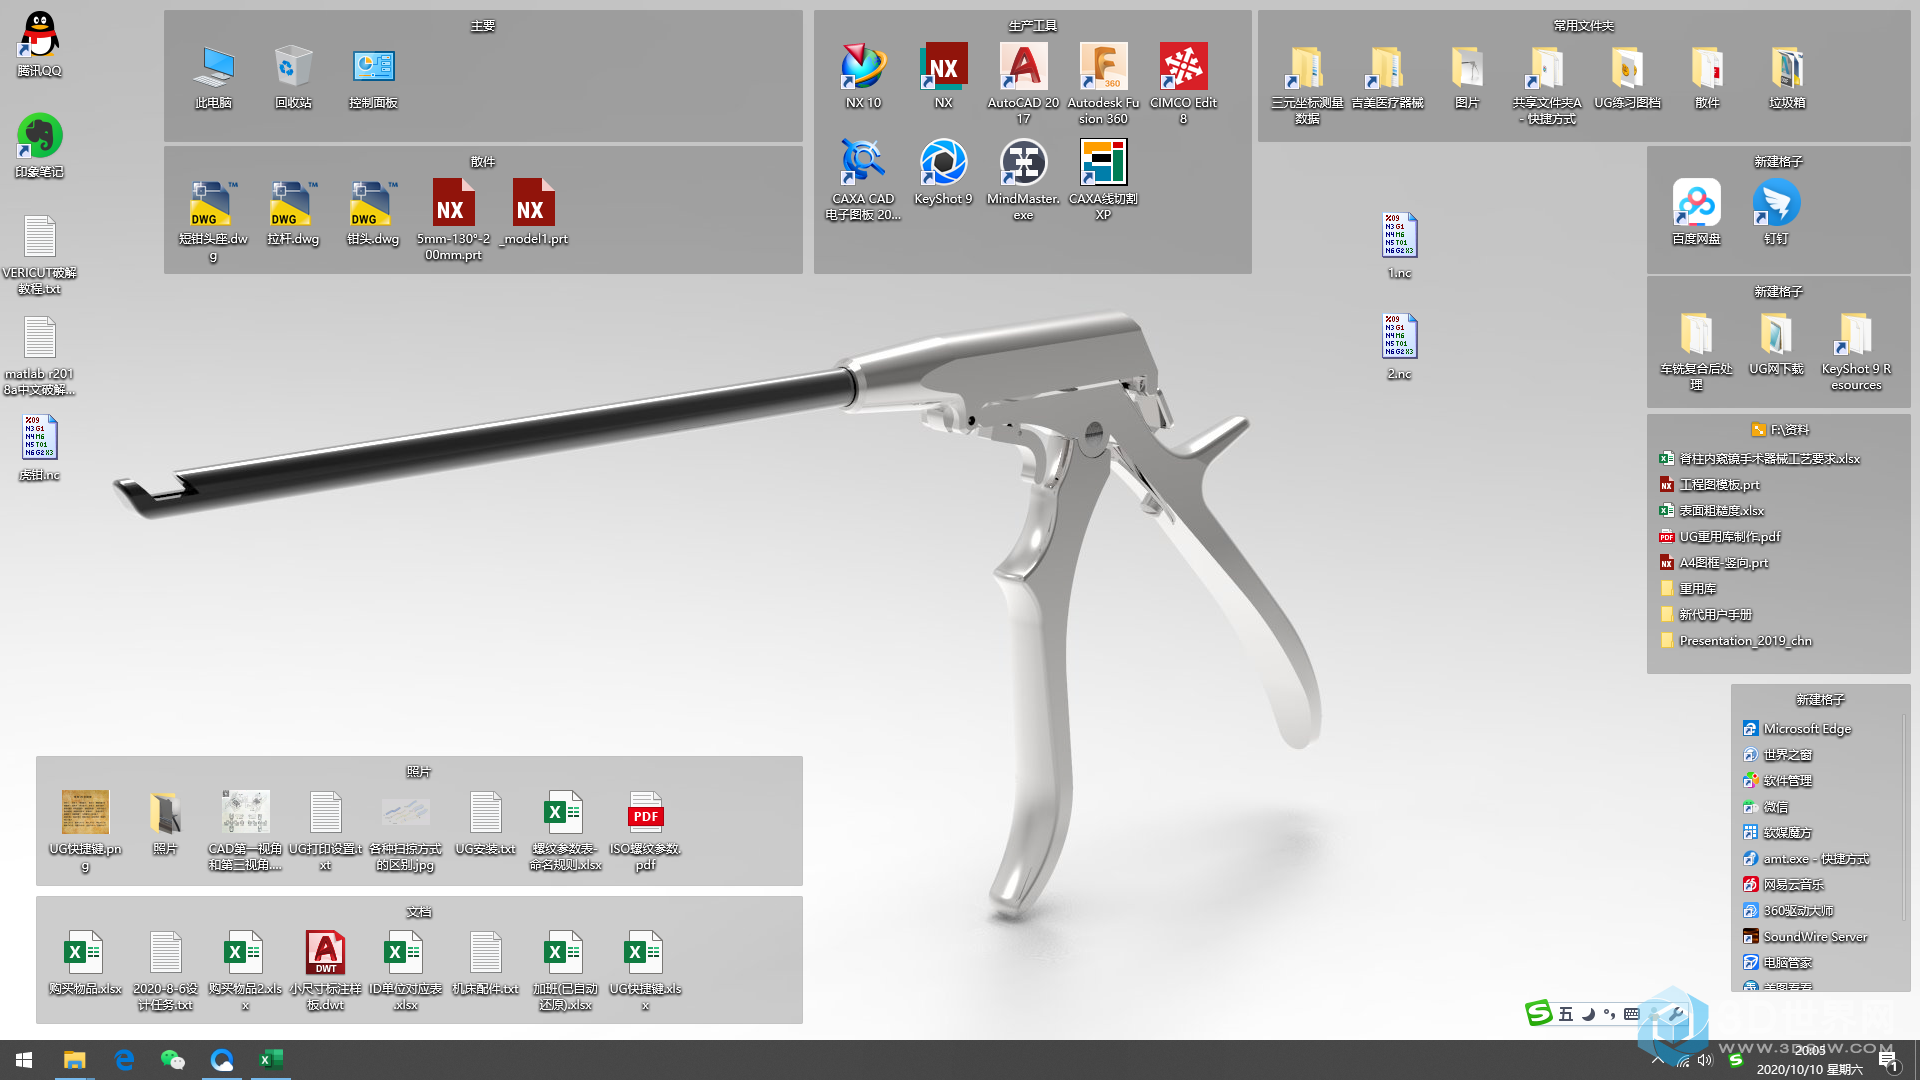Open VERICUT破解教程.txt file

click(x=40, y=255)
